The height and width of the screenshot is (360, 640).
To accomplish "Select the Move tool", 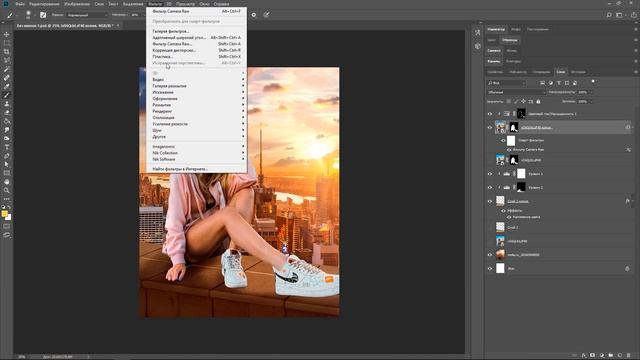I will click(7, 34).
